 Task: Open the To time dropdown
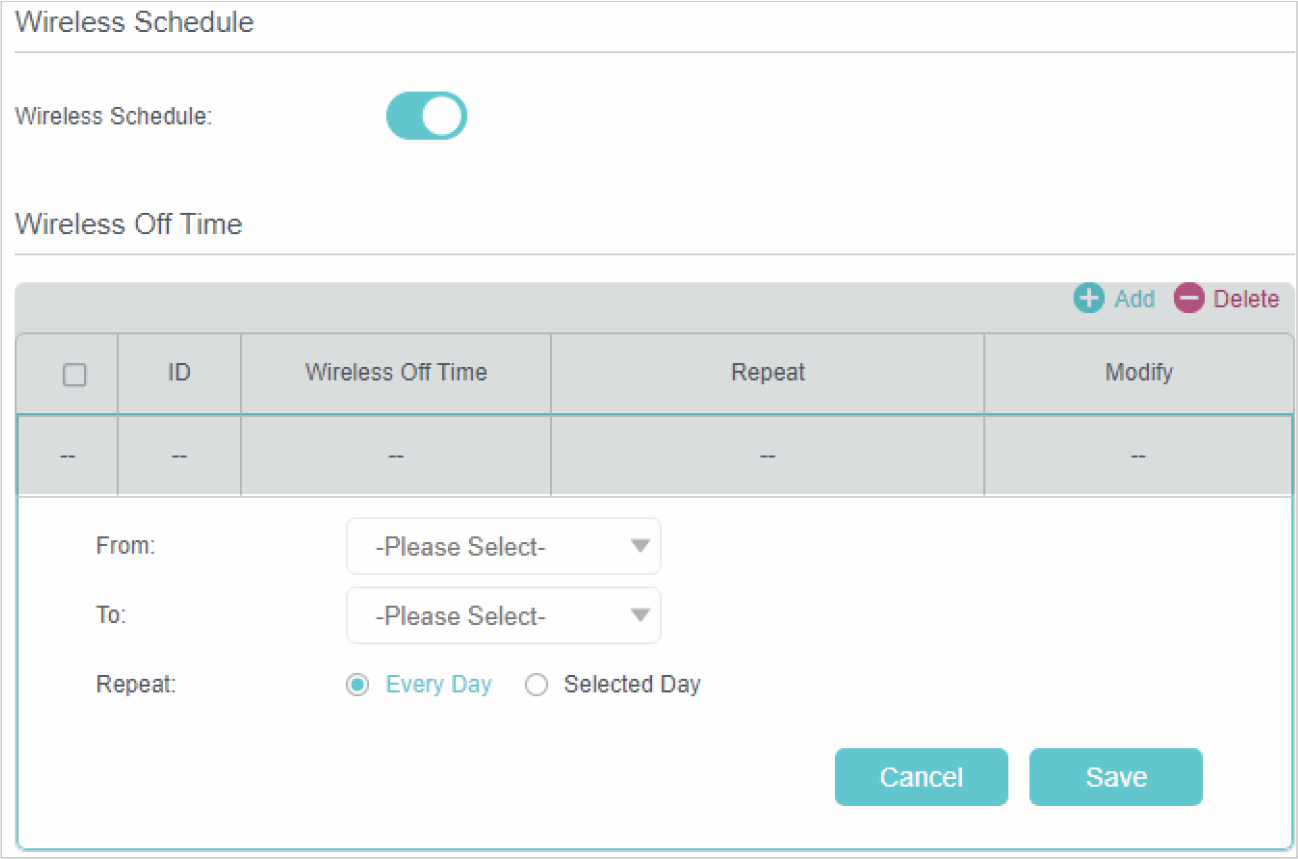click(490, 616)
